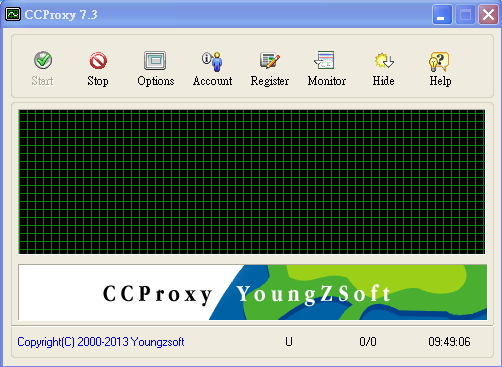
Task: Click the Stop text label
Action: click(98, 81)
